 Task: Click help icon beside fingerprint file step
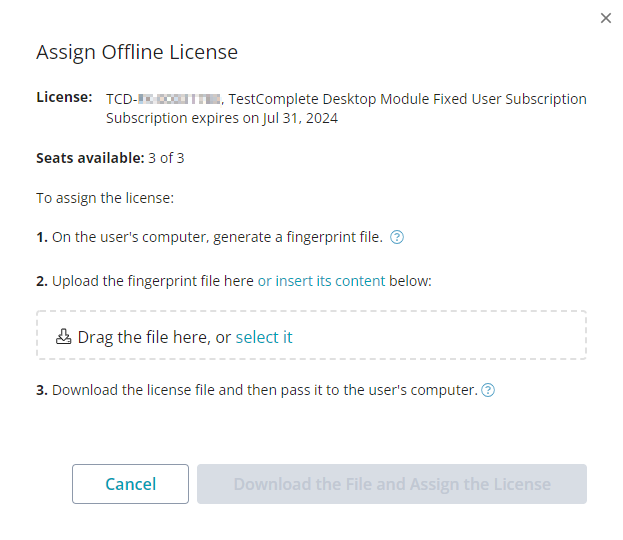[x=397, y=237]
